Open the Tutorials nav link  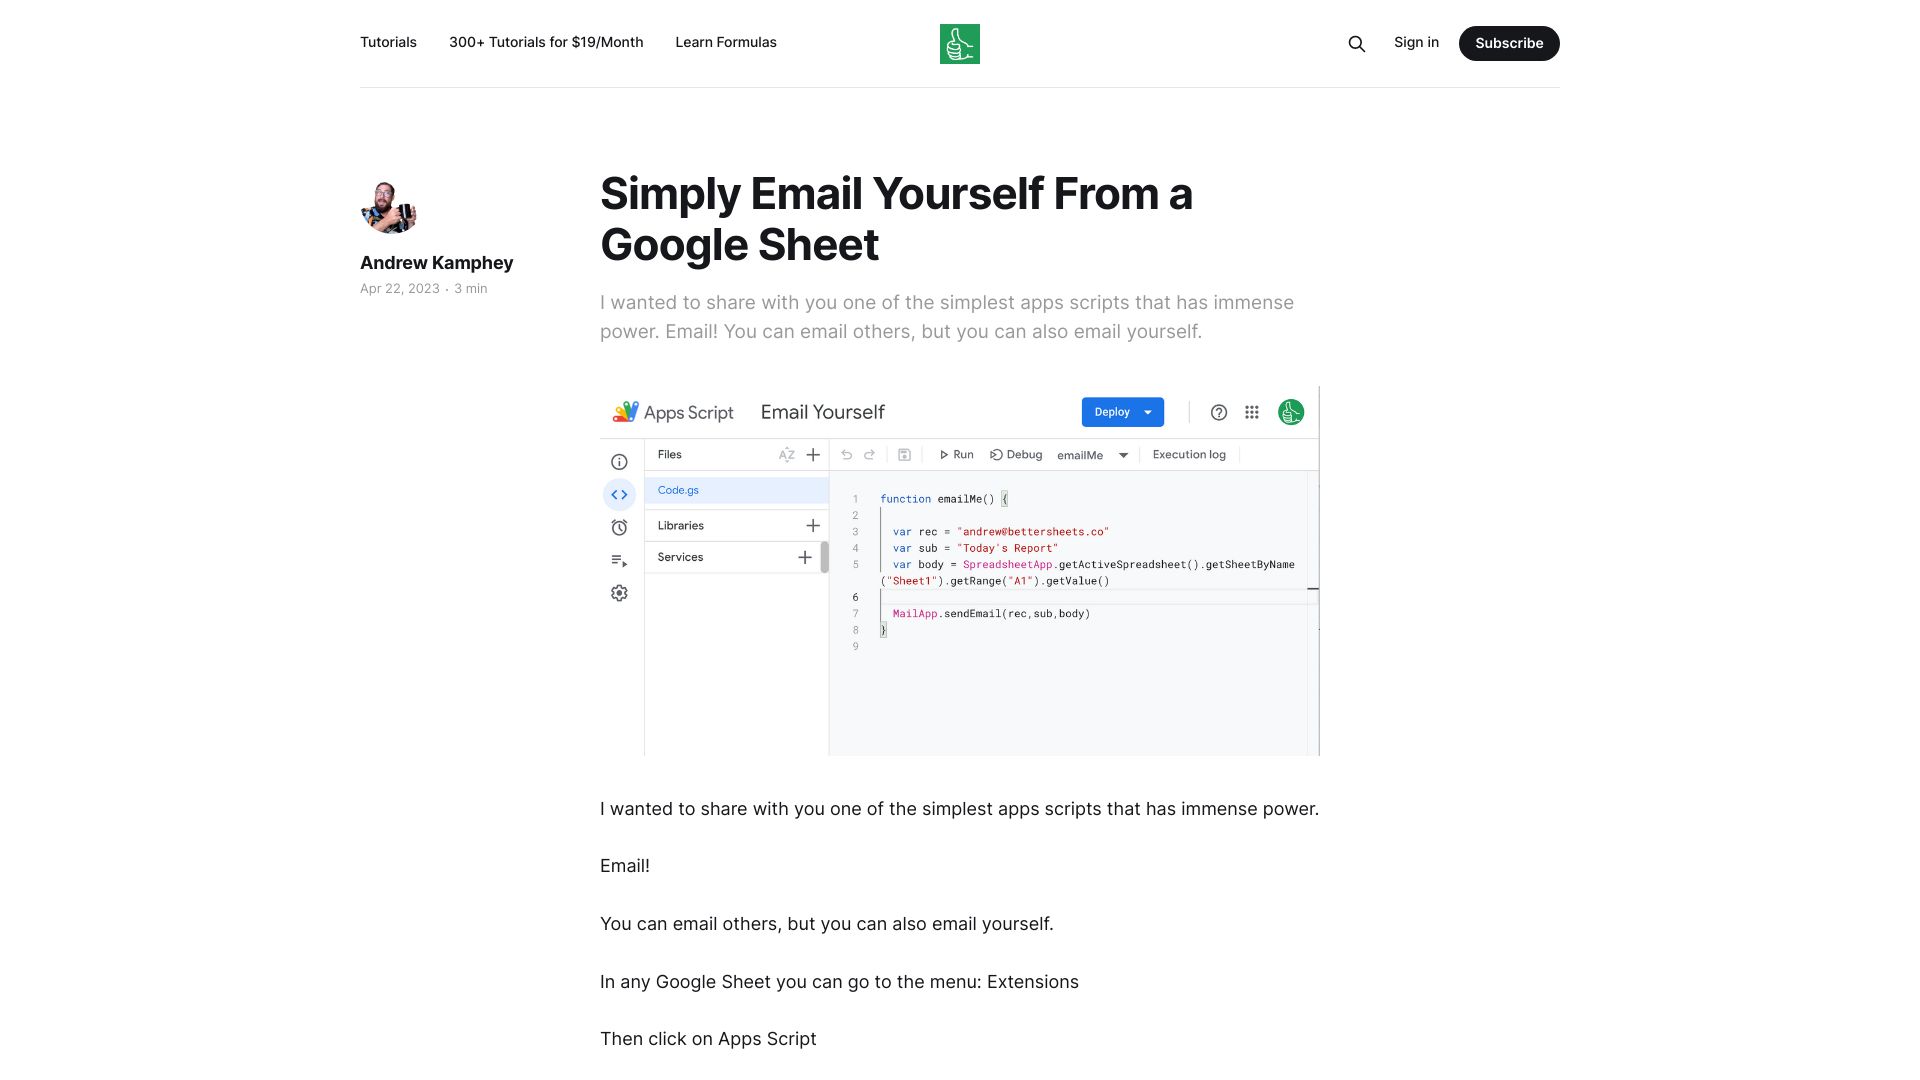388,42
